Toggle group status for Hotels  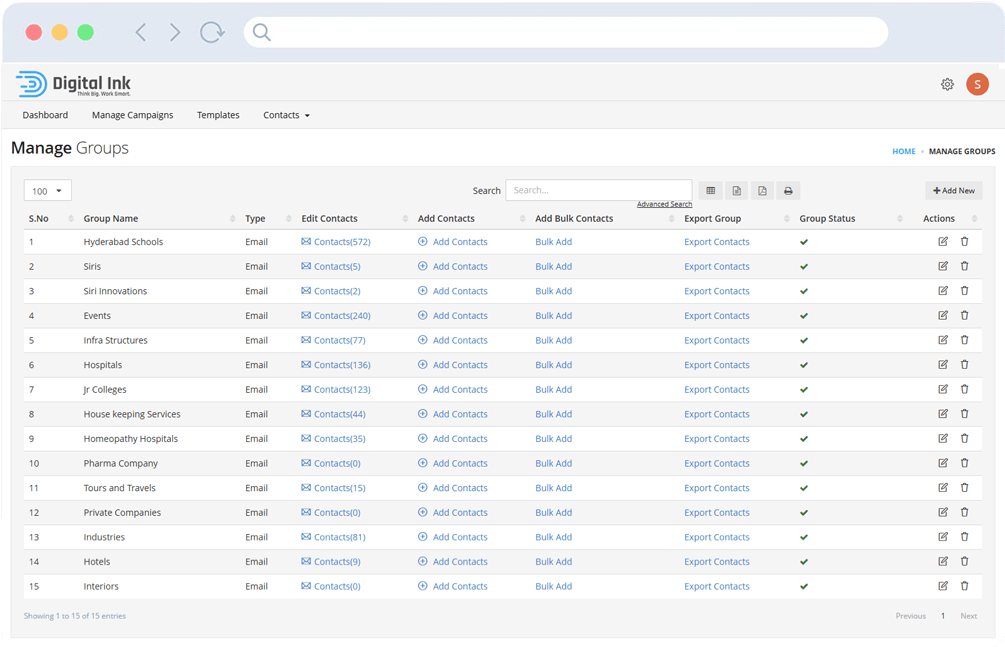pyautogui.click(x=804, y=562)
